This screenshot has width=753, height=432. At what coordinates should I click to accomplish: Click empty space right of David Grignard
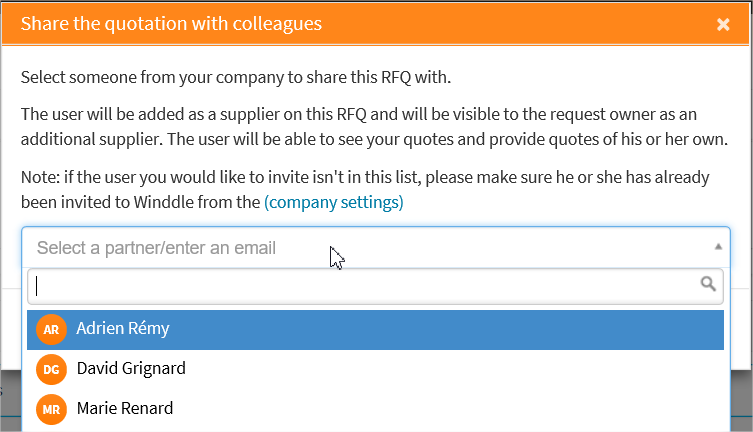pos(450,369)
